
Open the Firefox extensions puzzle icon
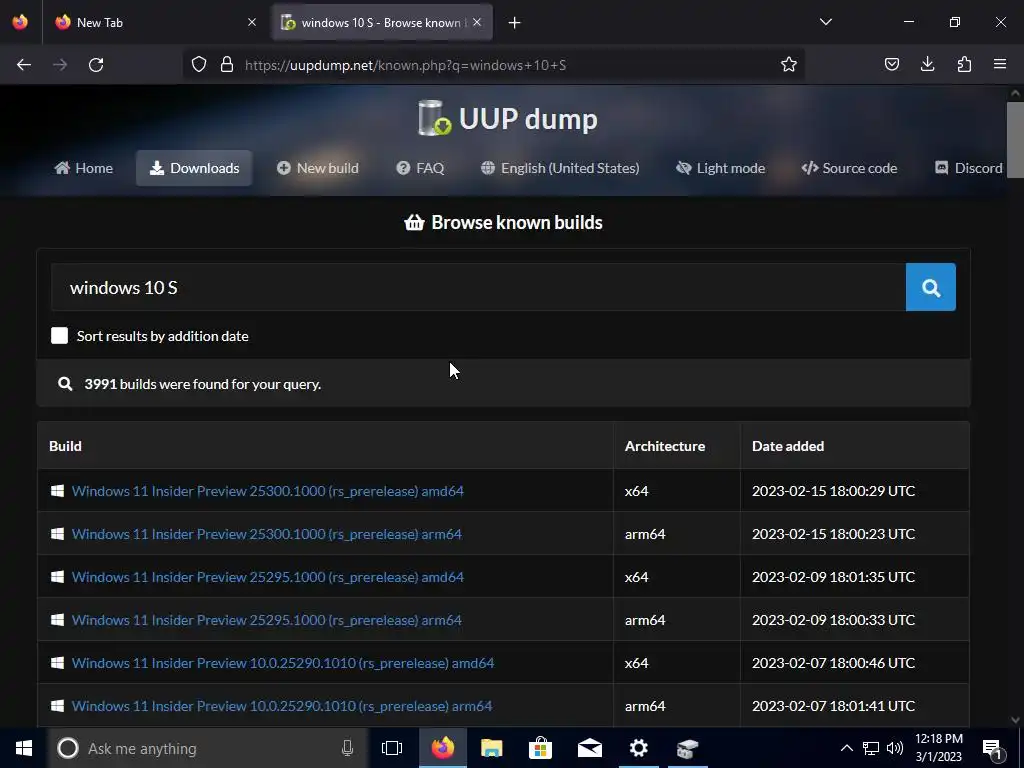pyautogui.click(x=964, y=64)
